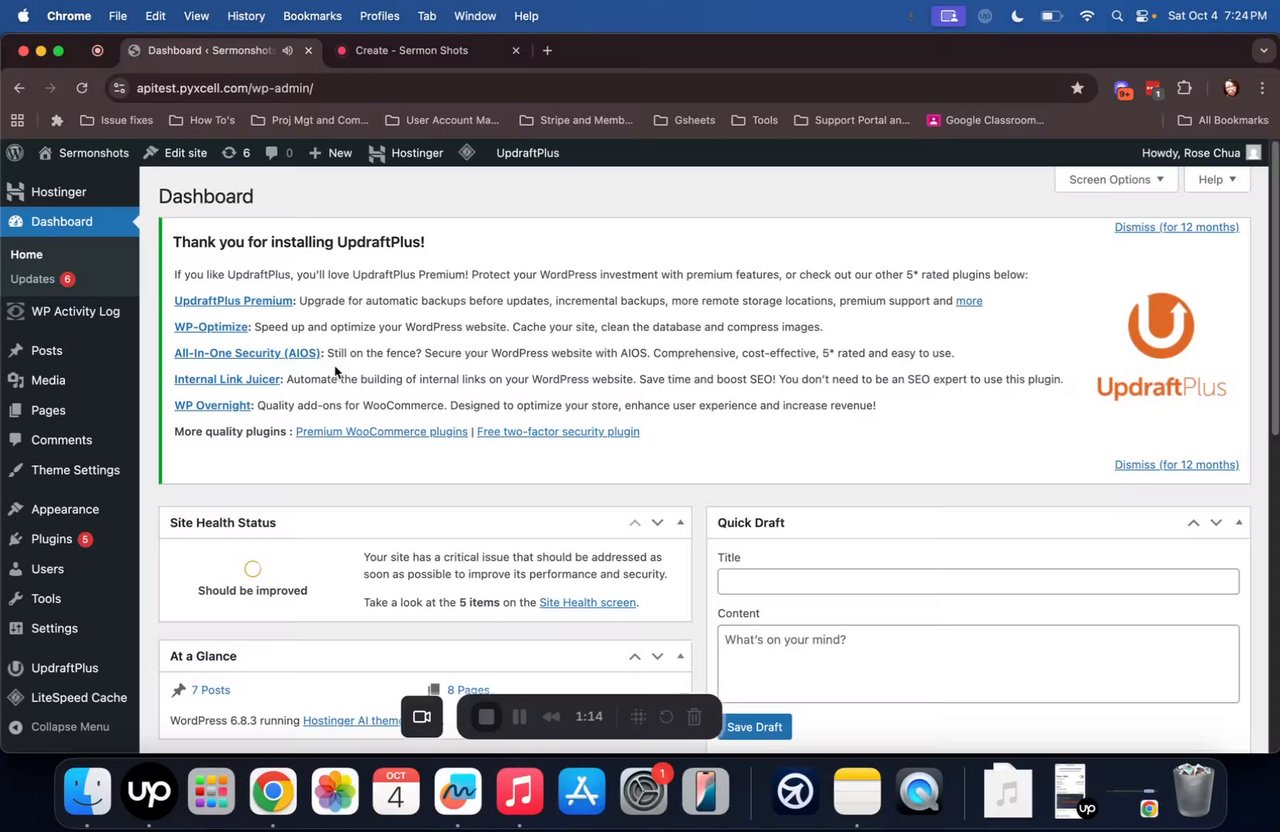
Task: Open the 7 Posts link
Action: click(210, 690)
